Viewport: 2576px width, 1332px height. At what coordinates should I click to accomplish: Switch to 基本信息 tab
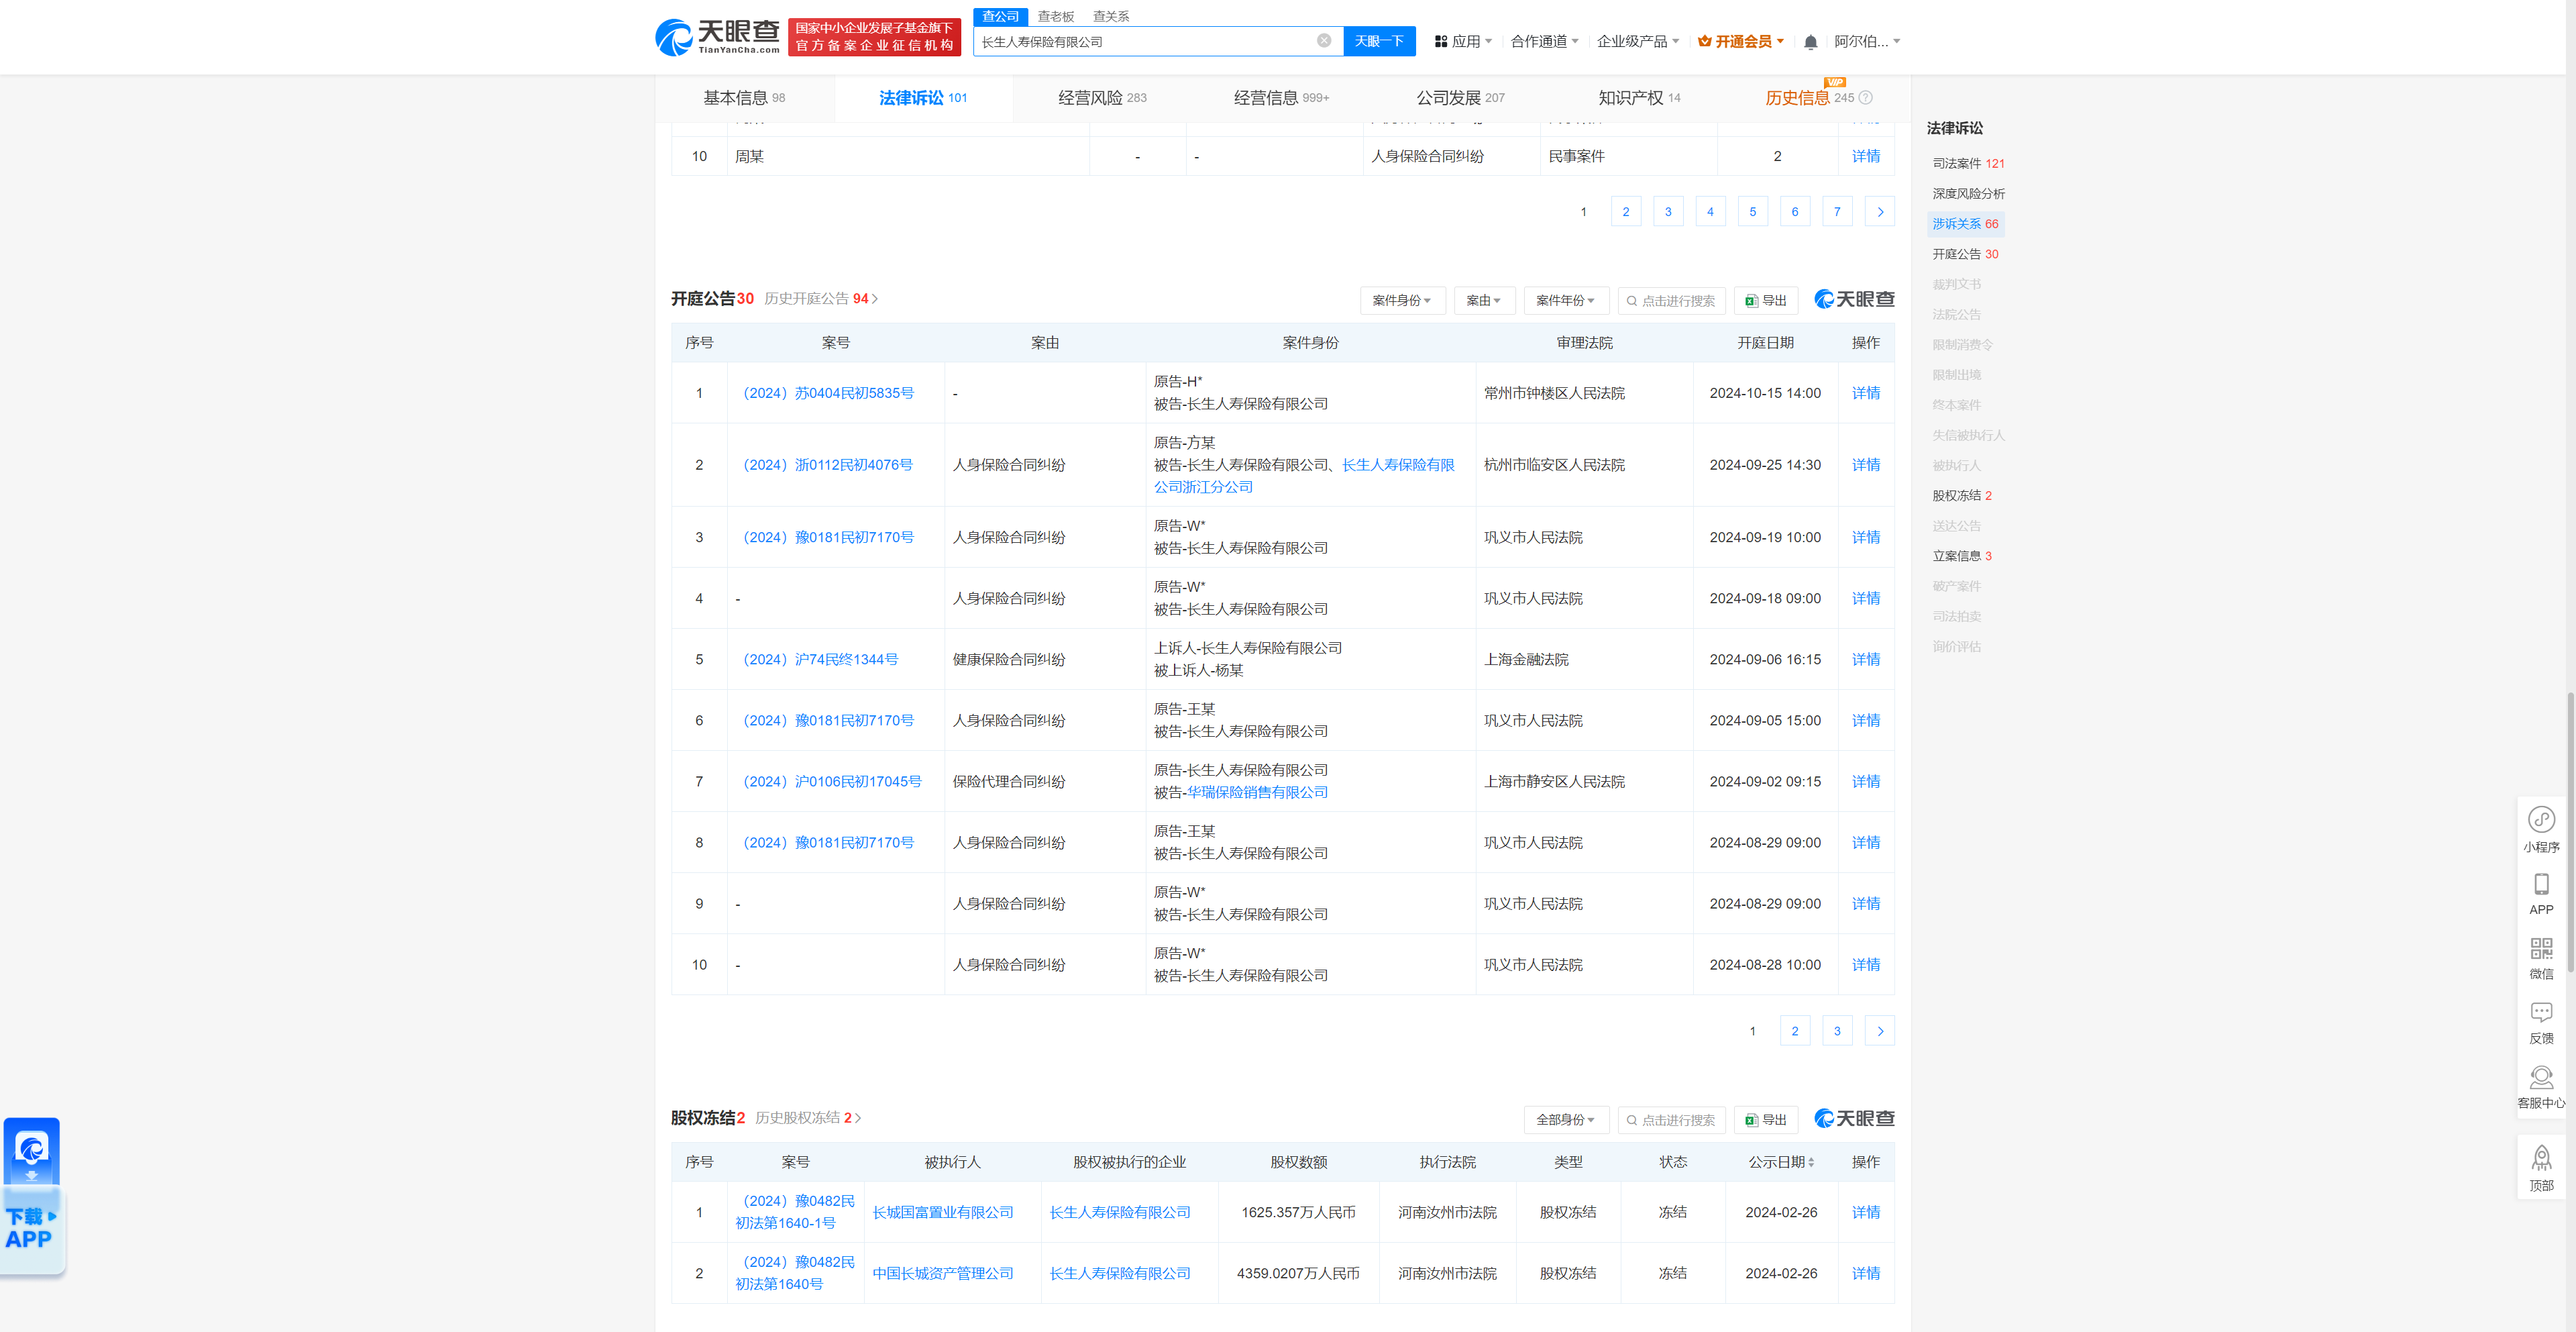pos(744,98)
